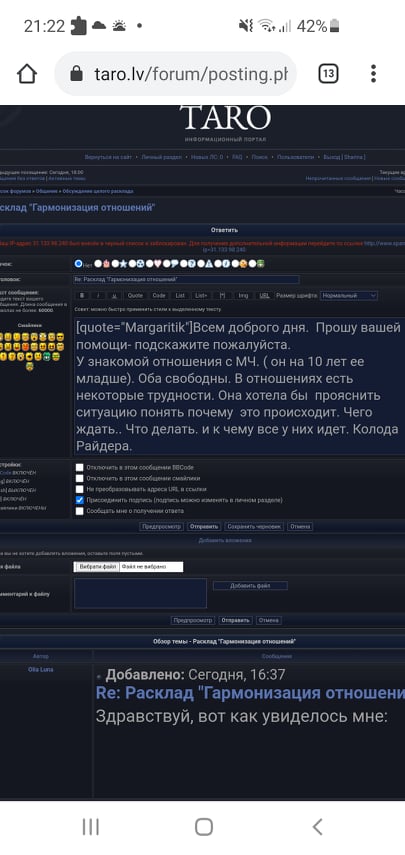Enable 'Сообщать мне о получении ответа'
Image resolution: width=405 pixels, height=855 pixels.
[80, 511]
